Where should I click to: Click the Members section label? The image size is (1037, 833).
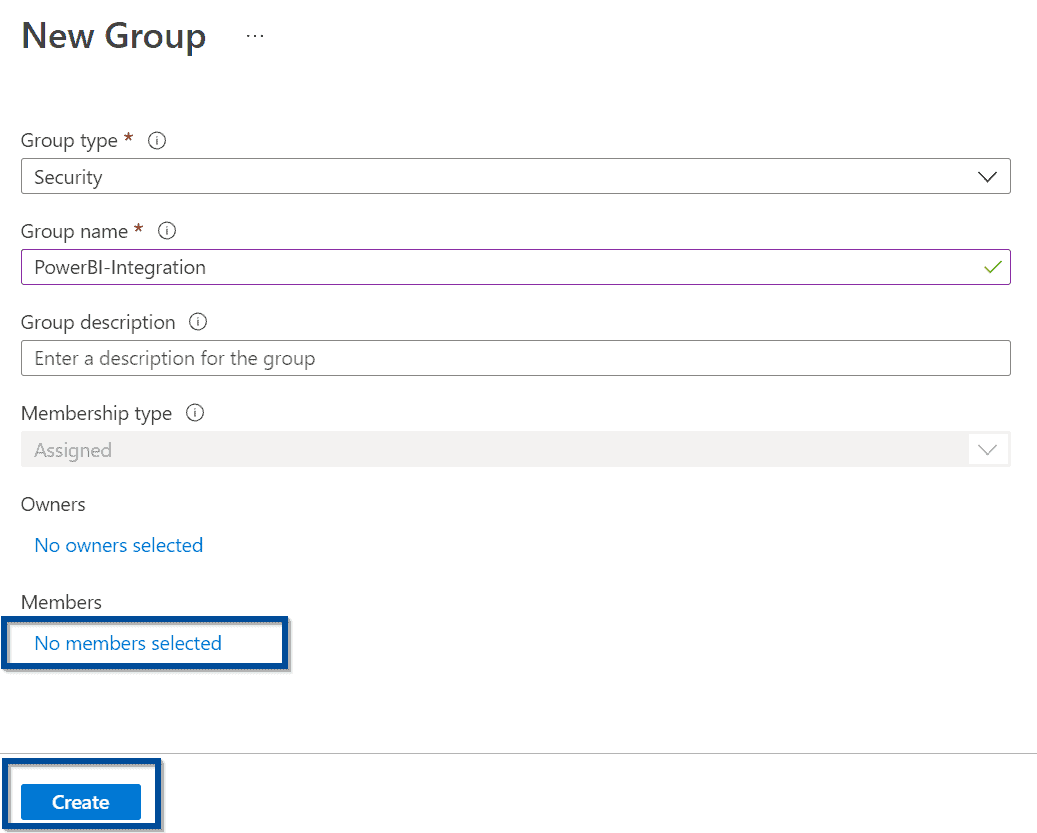pos(62,602)
